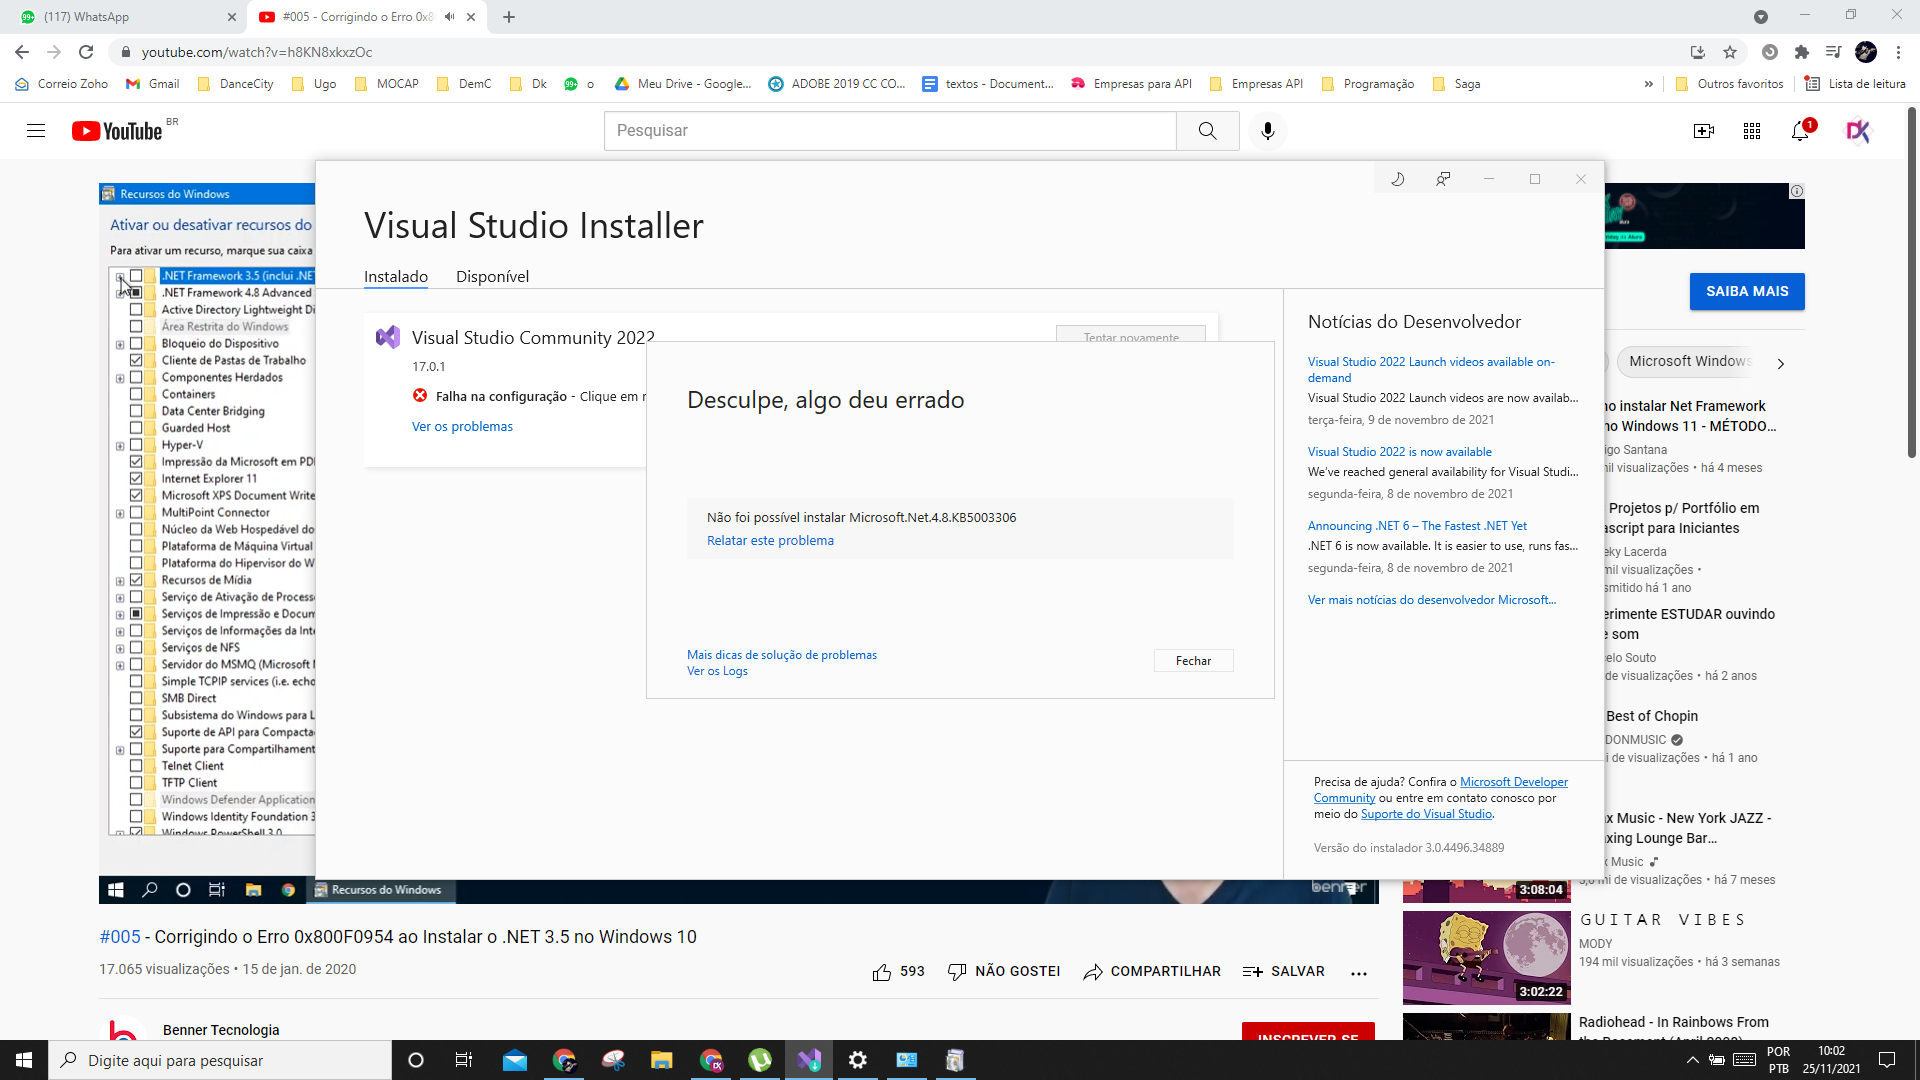
Task: Reload the browser page
Action: point(86,52)
